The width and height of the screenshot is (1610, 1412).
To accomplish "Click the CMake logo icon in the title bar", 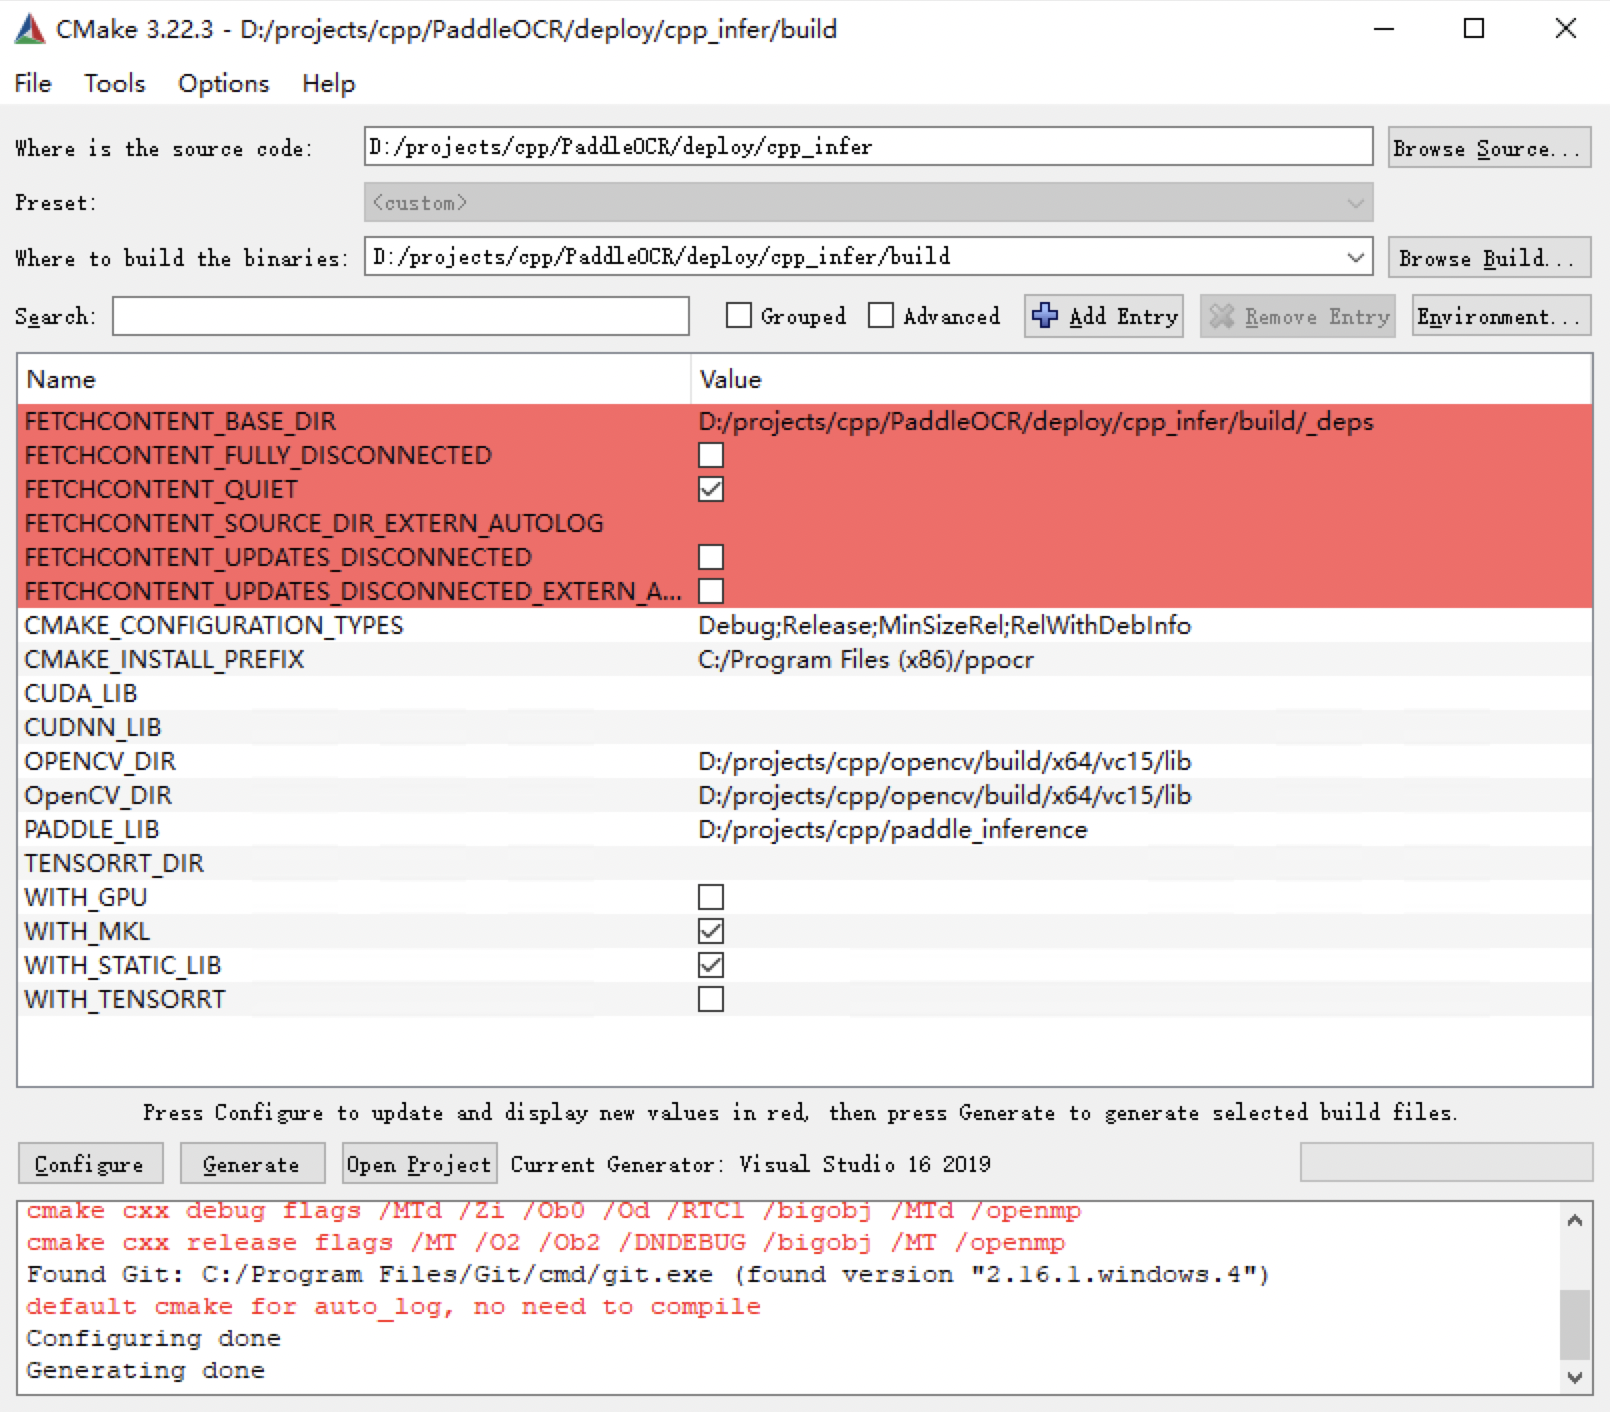I will click(x=29, y=29).
